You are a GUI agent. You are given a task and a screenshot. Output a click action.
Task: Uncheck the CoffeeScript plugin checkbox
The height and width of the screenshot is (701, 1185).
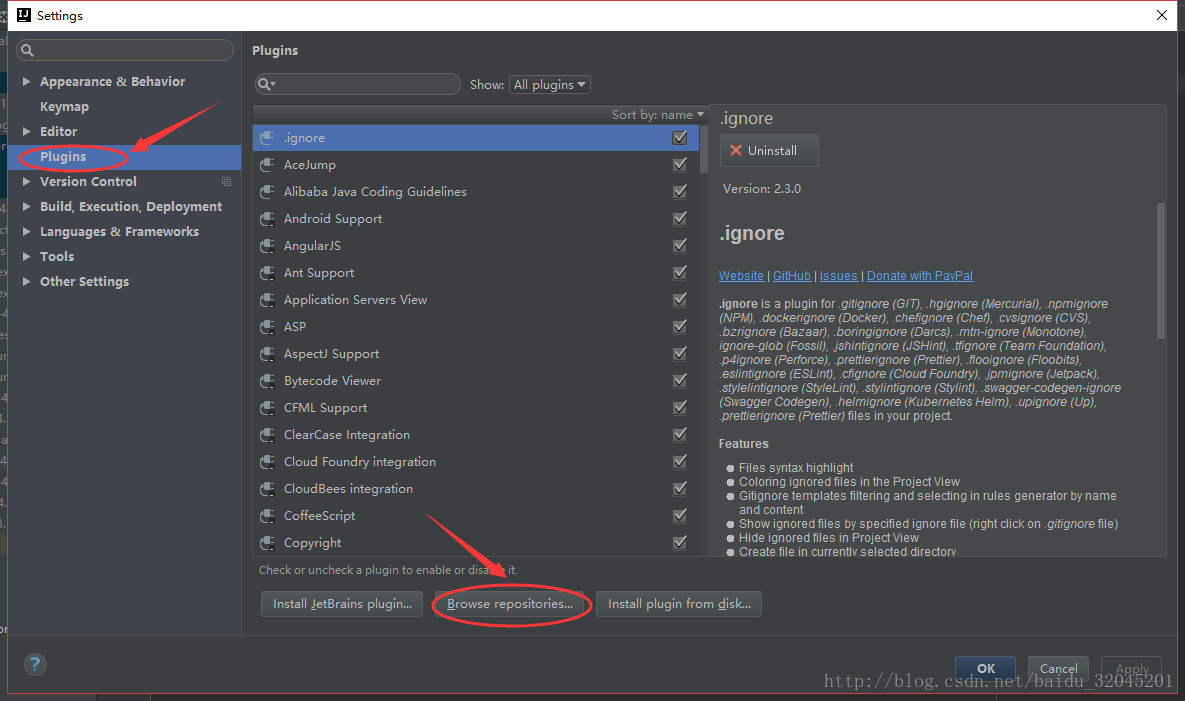[x=679, y=516]
